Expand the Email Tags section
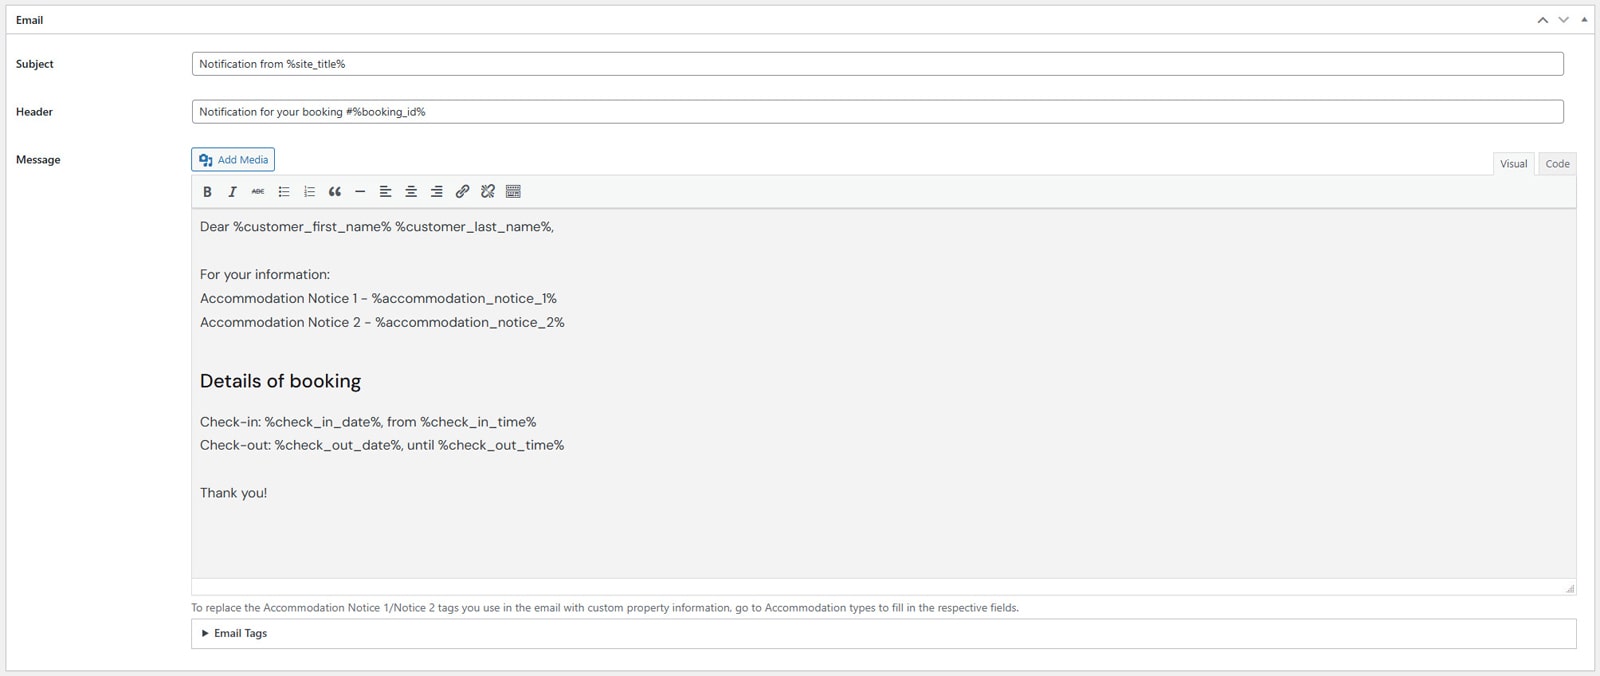The height and width of the screenshot is (676, 1600). (x=234, y=633)
